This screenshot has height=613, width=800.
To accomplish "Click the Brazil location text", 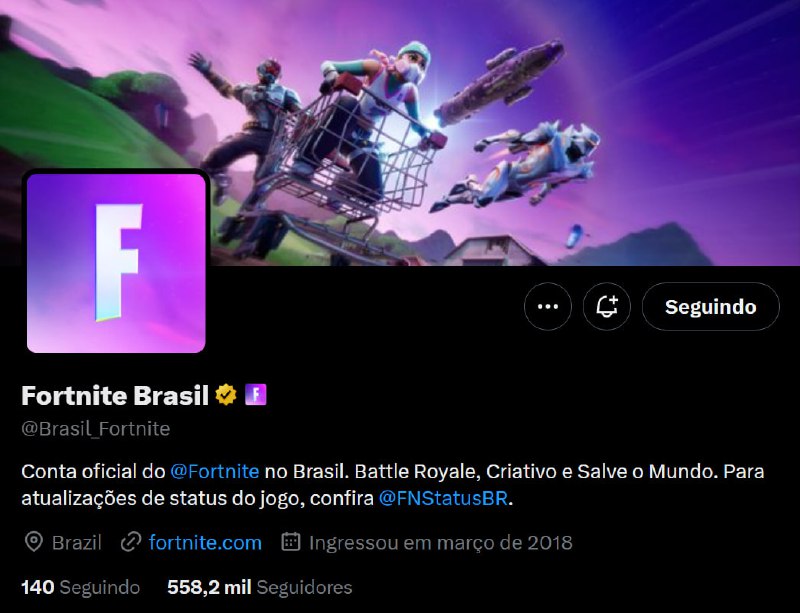I will tap(77, 542).
